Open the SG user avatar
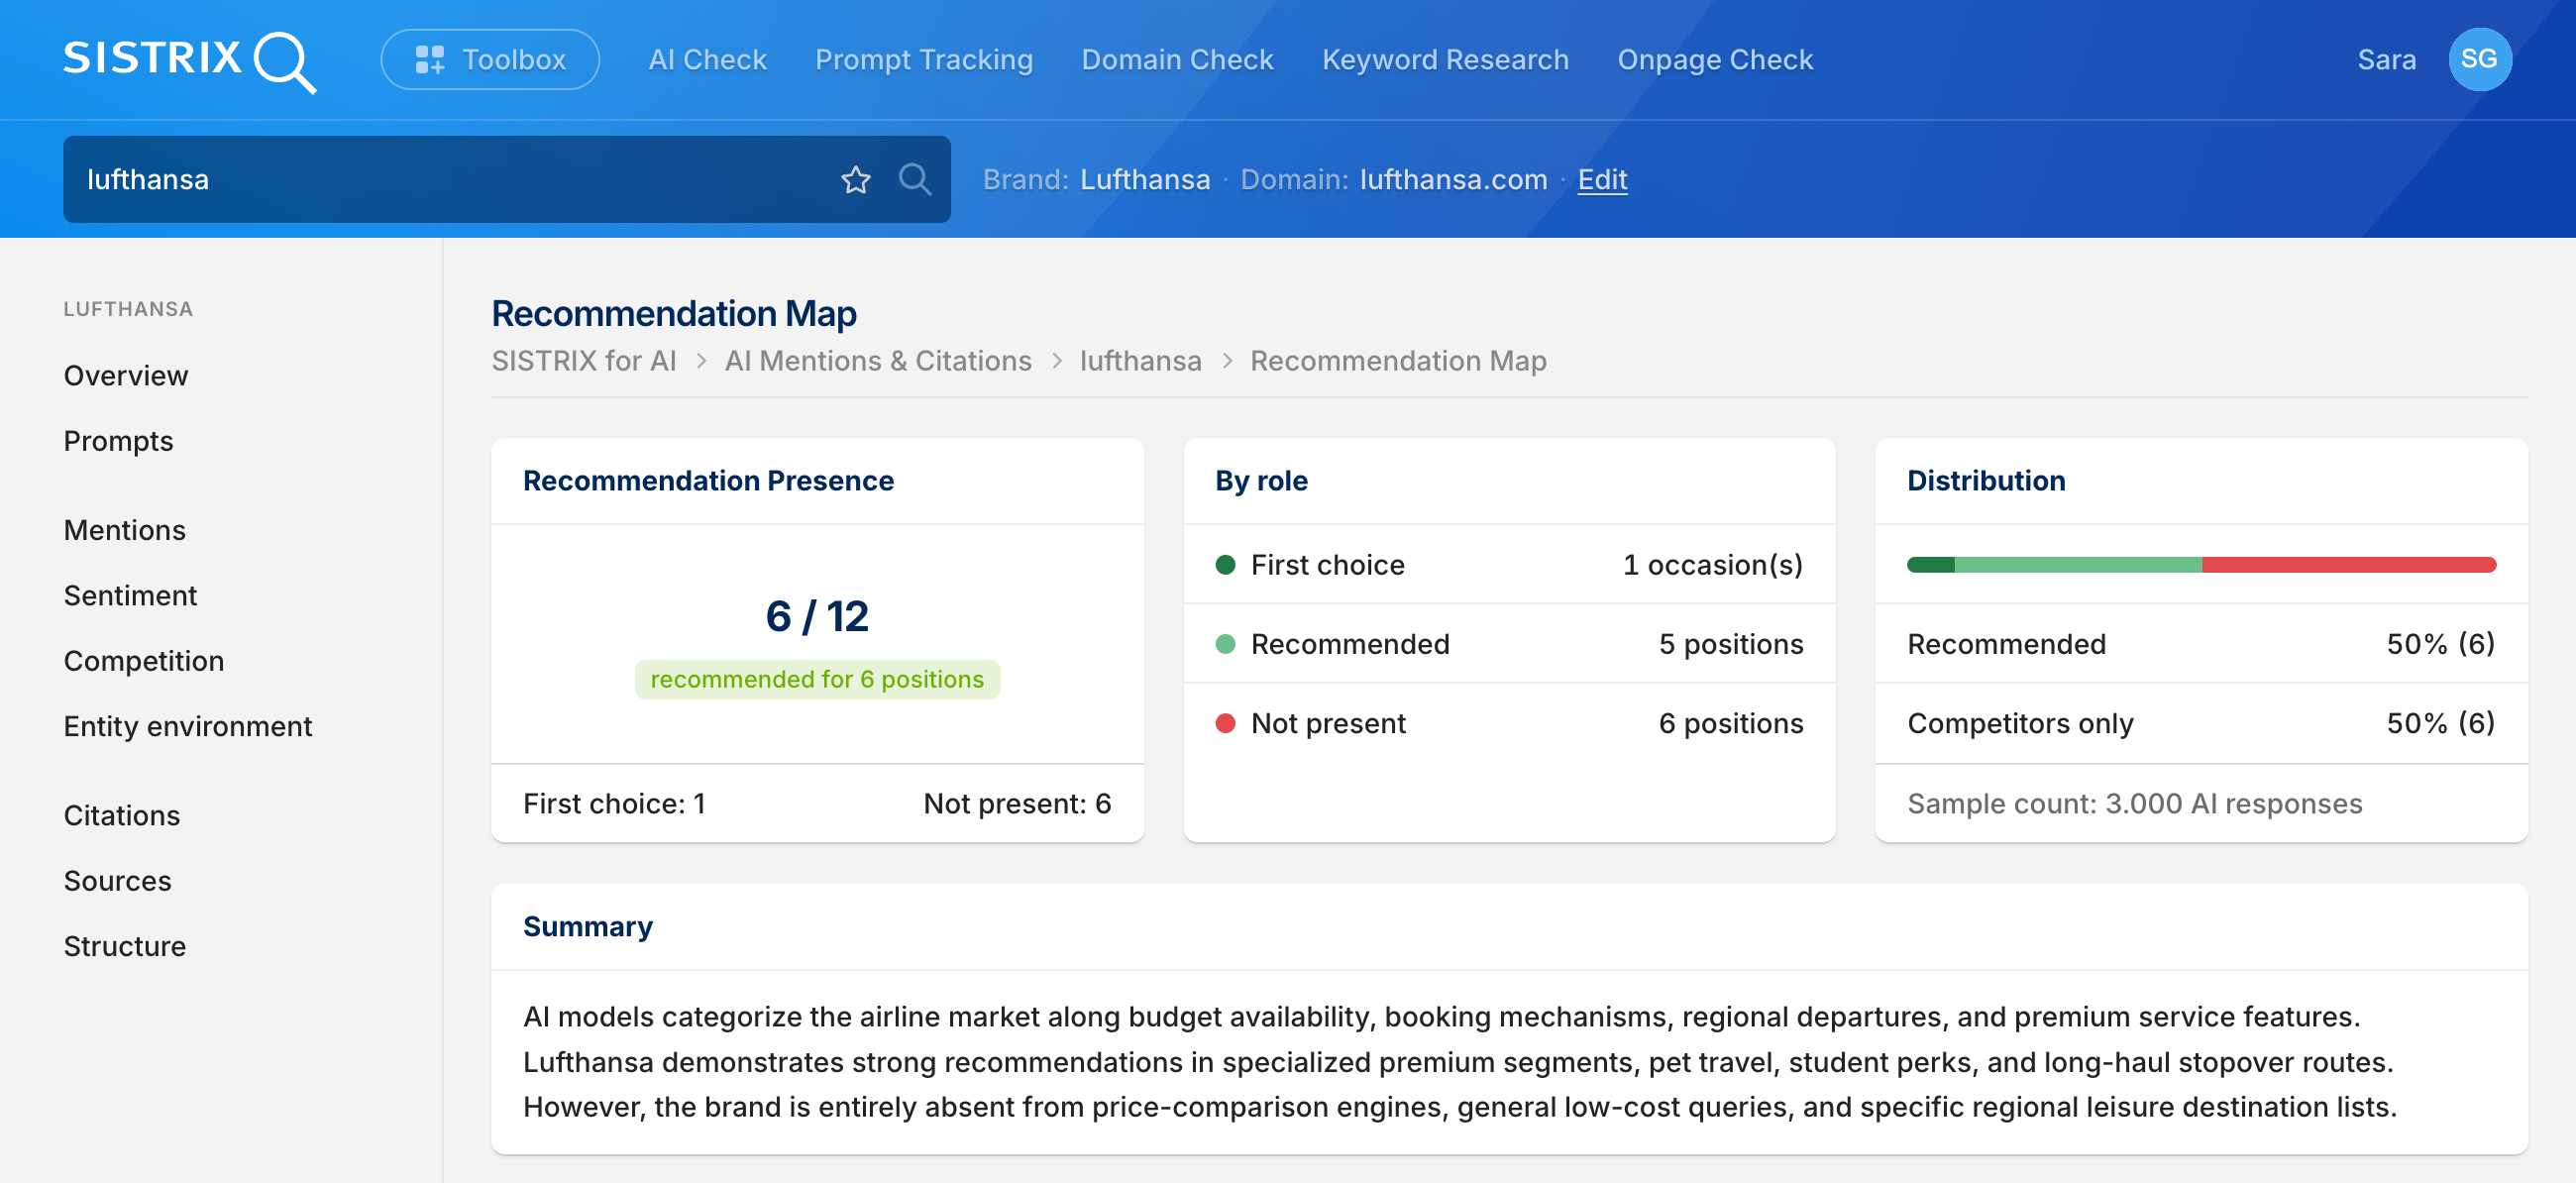 [x=2479, y=60]
